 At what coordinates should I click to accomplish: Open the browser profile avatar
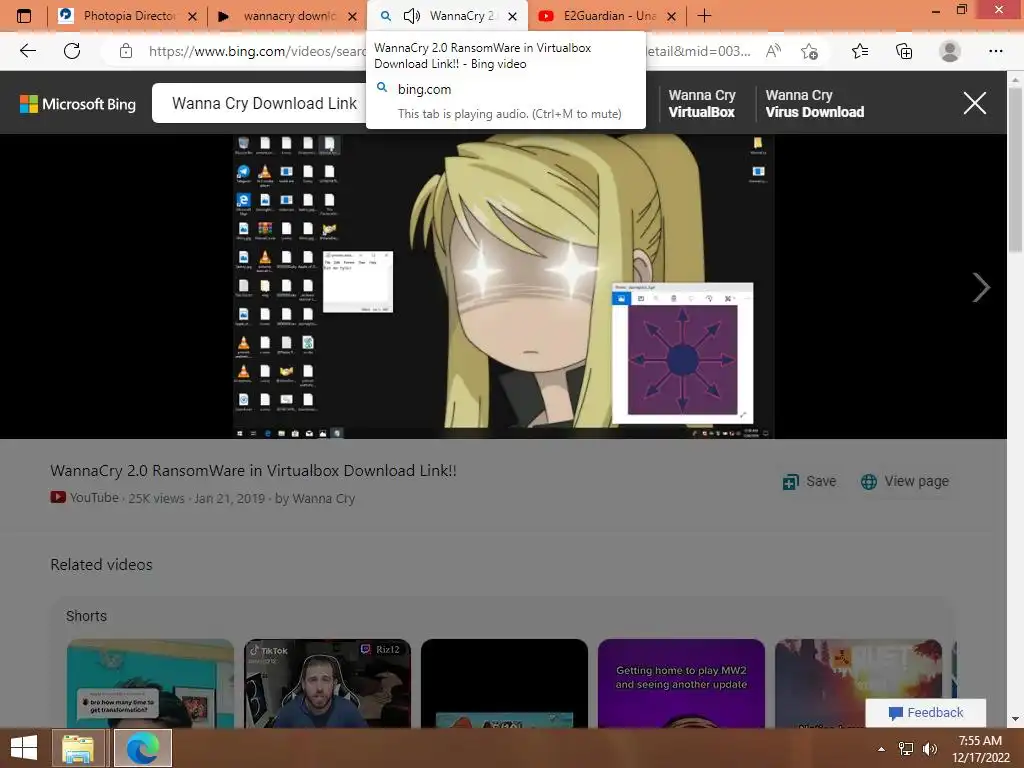click(950, 51)
